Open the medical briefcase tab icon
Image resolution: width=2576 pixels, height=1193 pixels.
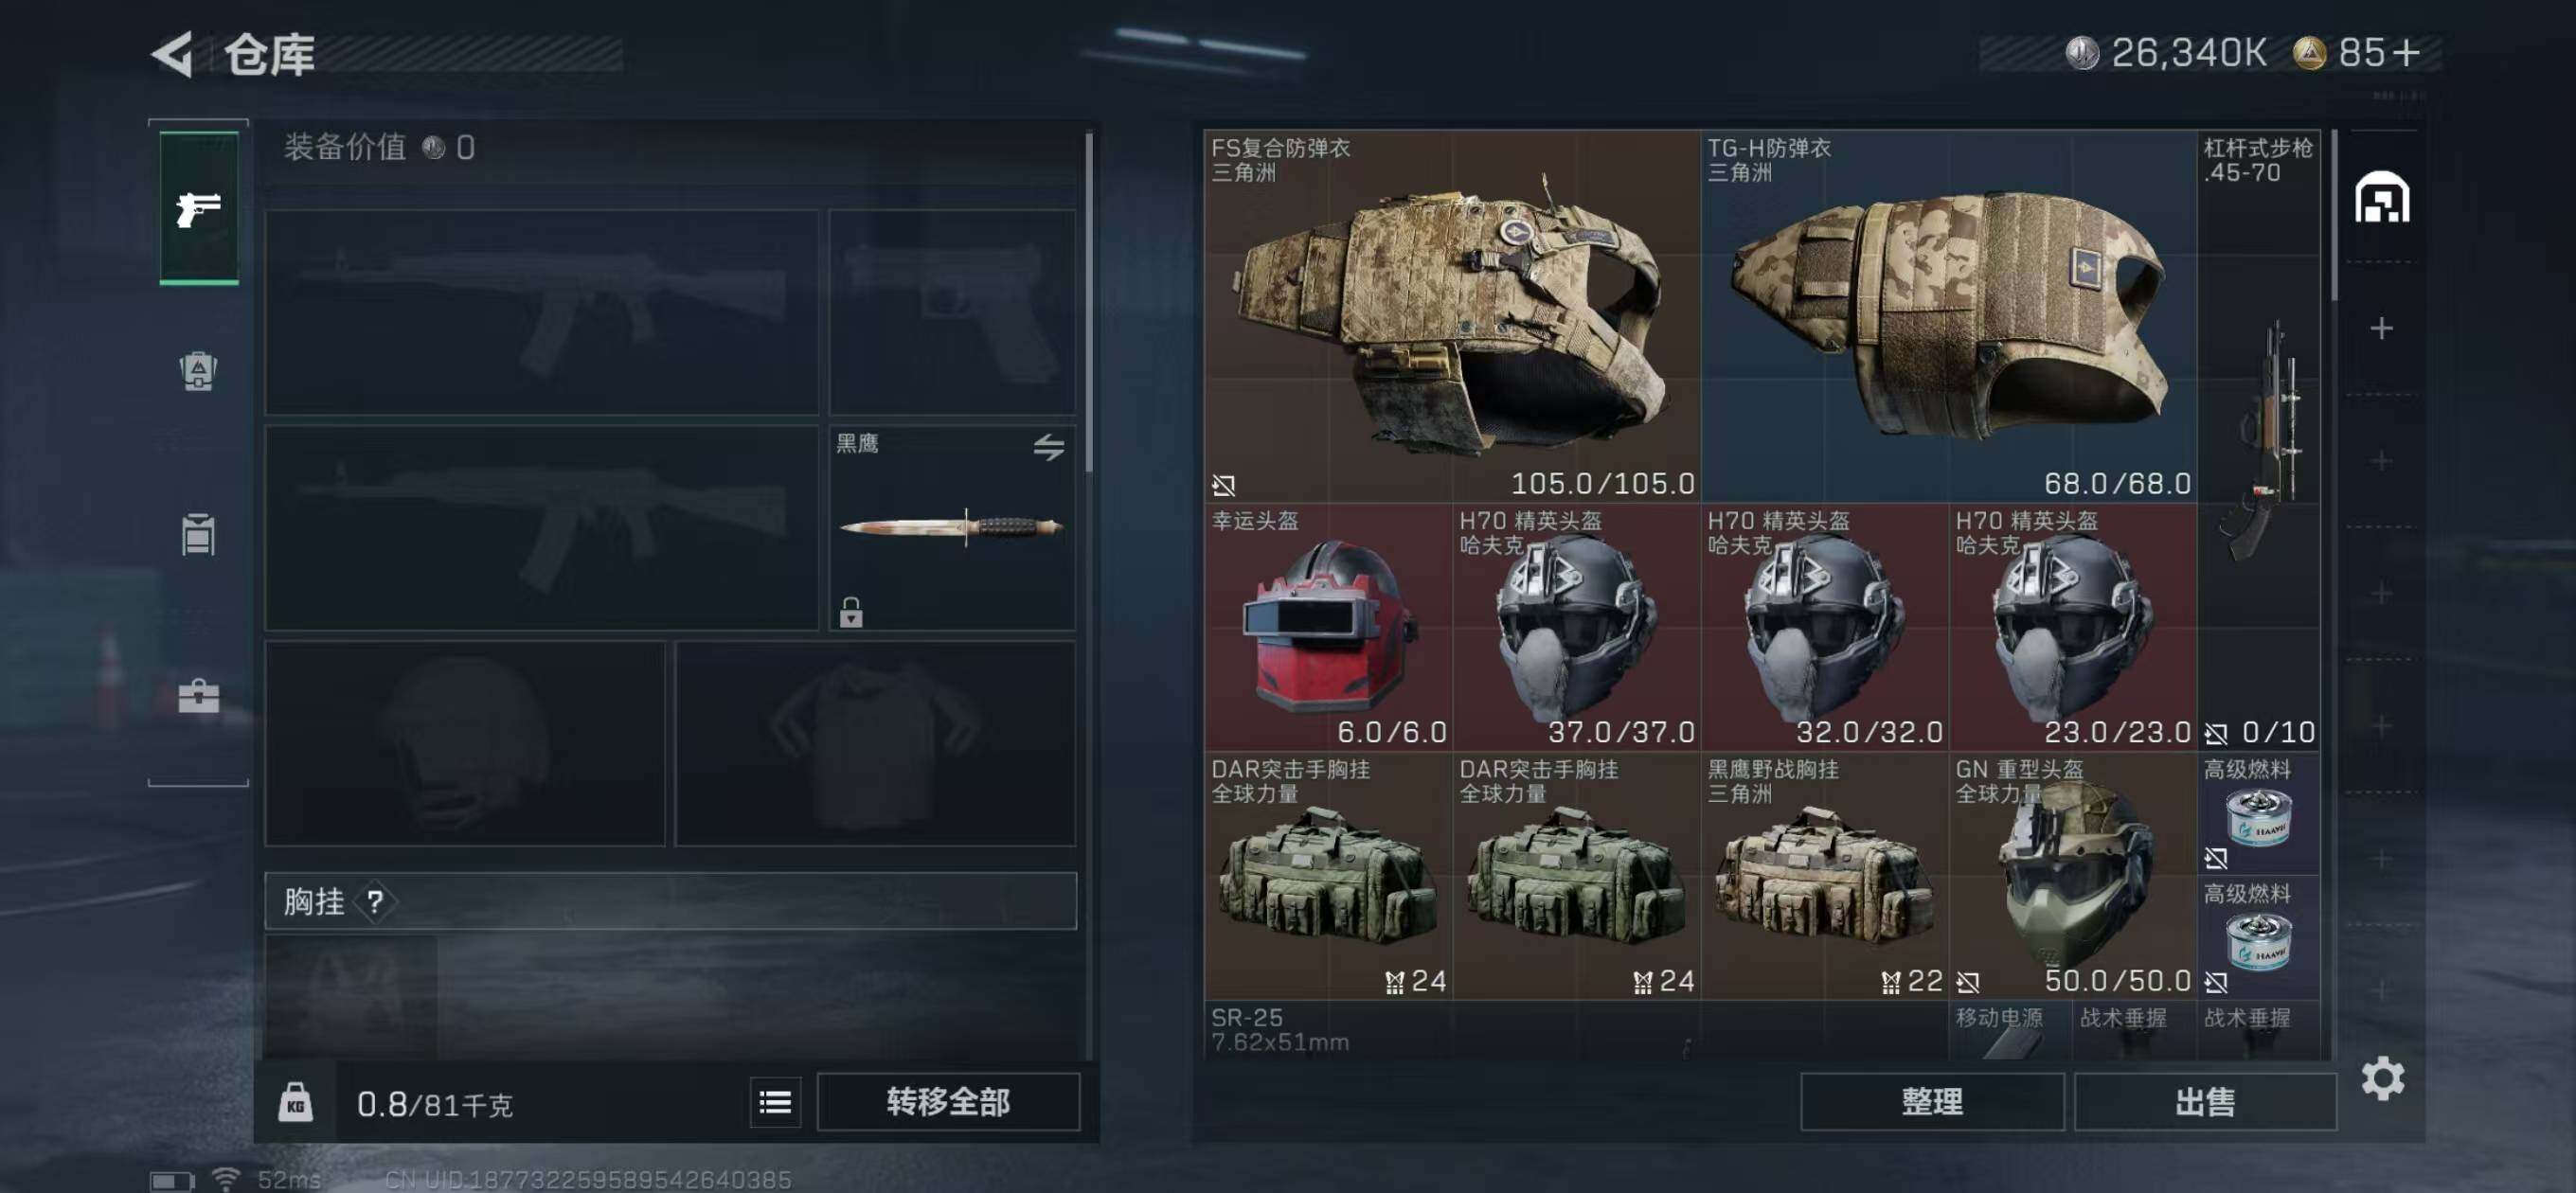coord(198,696)
